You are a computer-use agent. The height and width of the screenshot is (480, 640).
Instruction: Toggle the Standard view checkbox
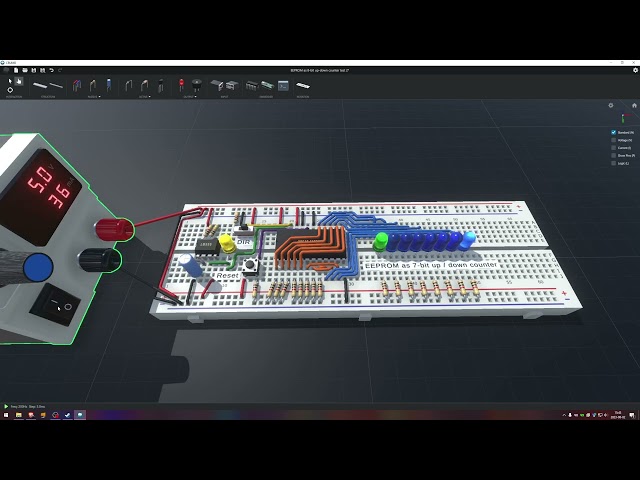click(x=613, y=132)
